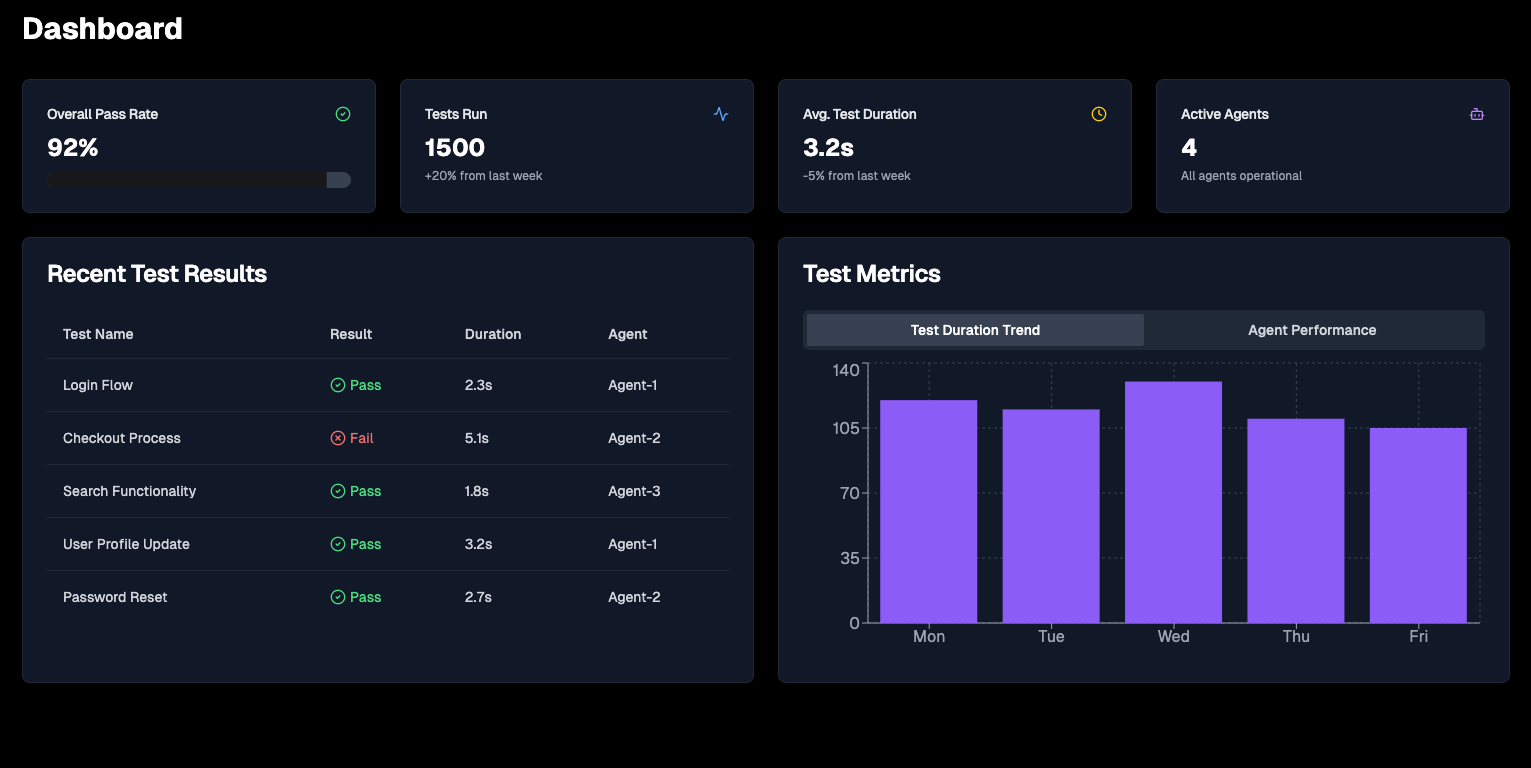Click Agent-3 in the Search Functionality row

click(x=634, y=492)
